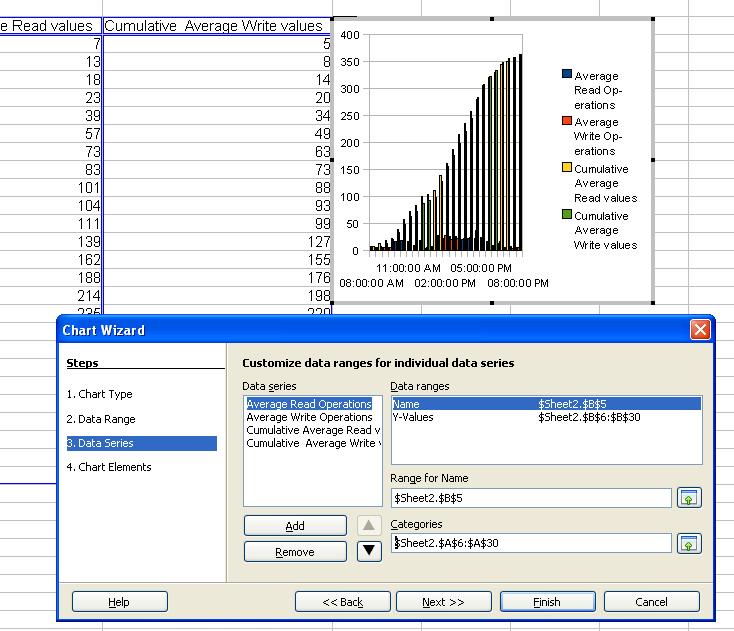Click the green Cumulative Average Write legend swatch
This screenshot has width=734, height=631.
[x=567, y=215]
